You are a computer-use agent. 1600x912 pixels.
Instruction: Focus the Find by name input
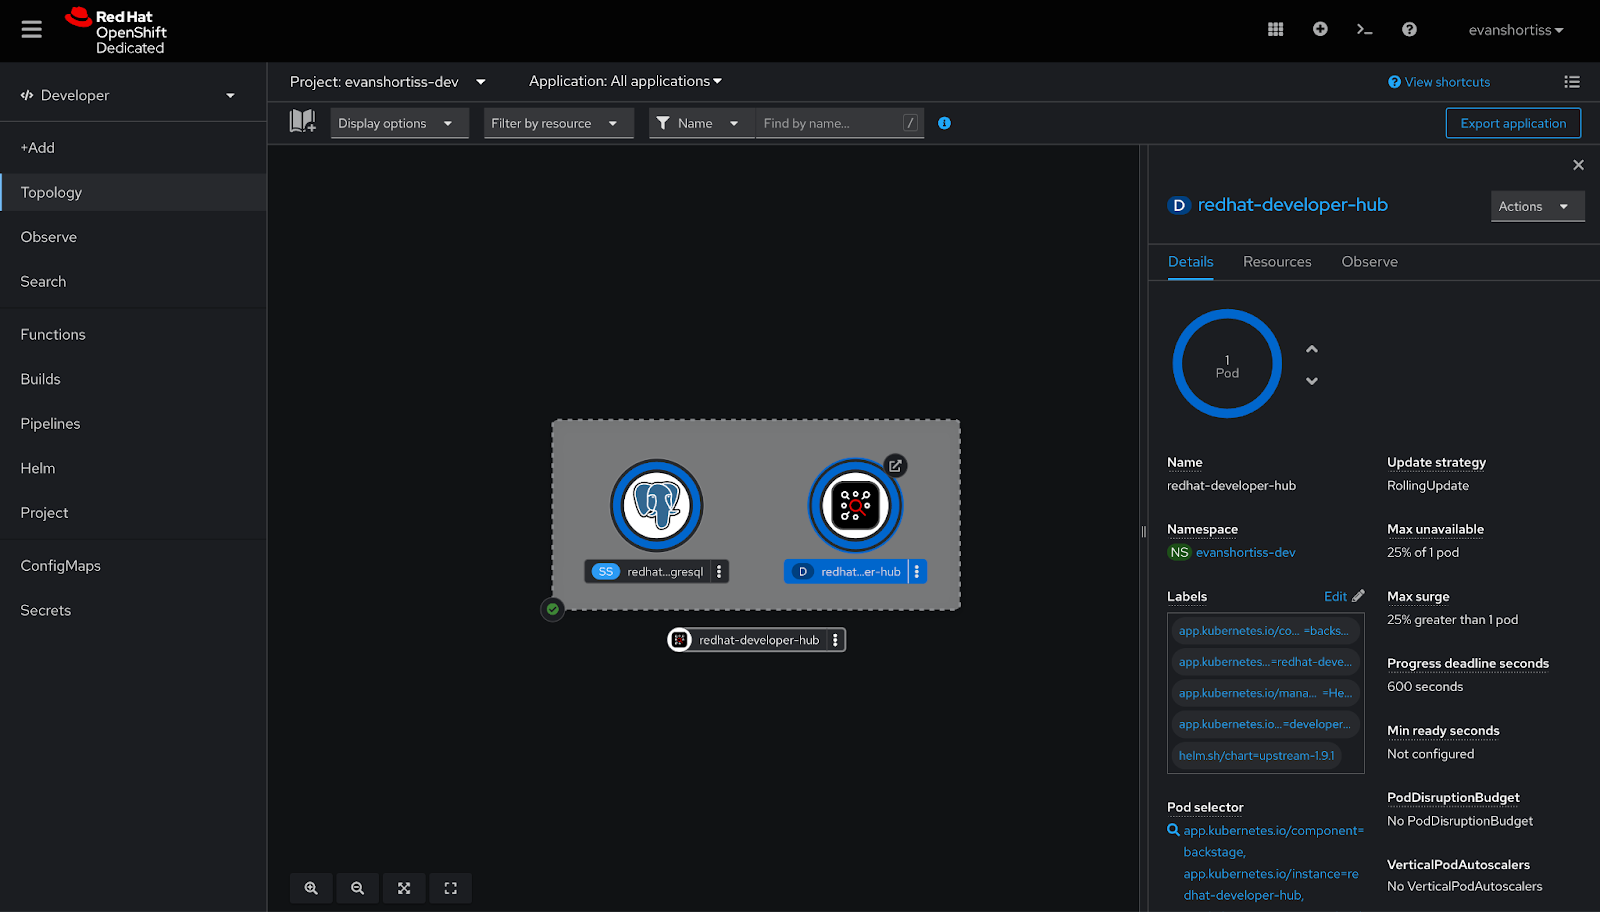tap(839, 123)
